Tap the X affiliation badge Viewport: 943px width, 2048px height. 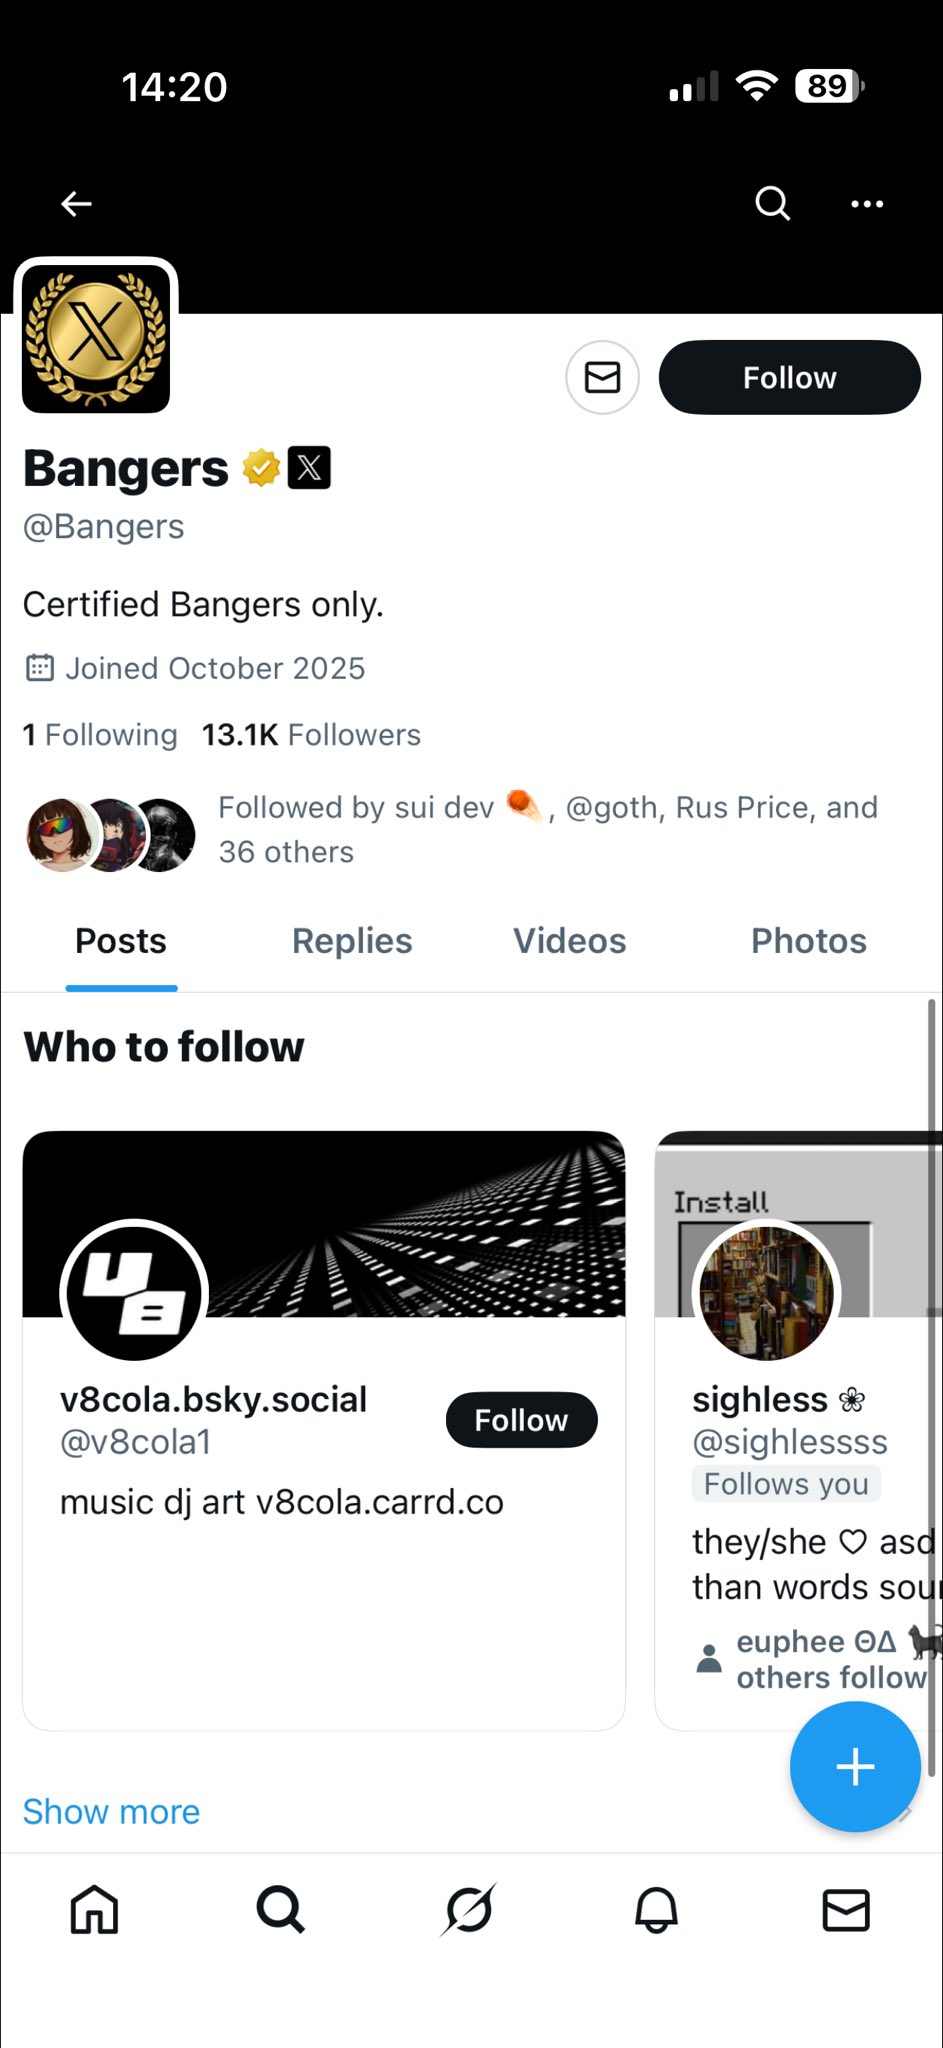[309, 468]
